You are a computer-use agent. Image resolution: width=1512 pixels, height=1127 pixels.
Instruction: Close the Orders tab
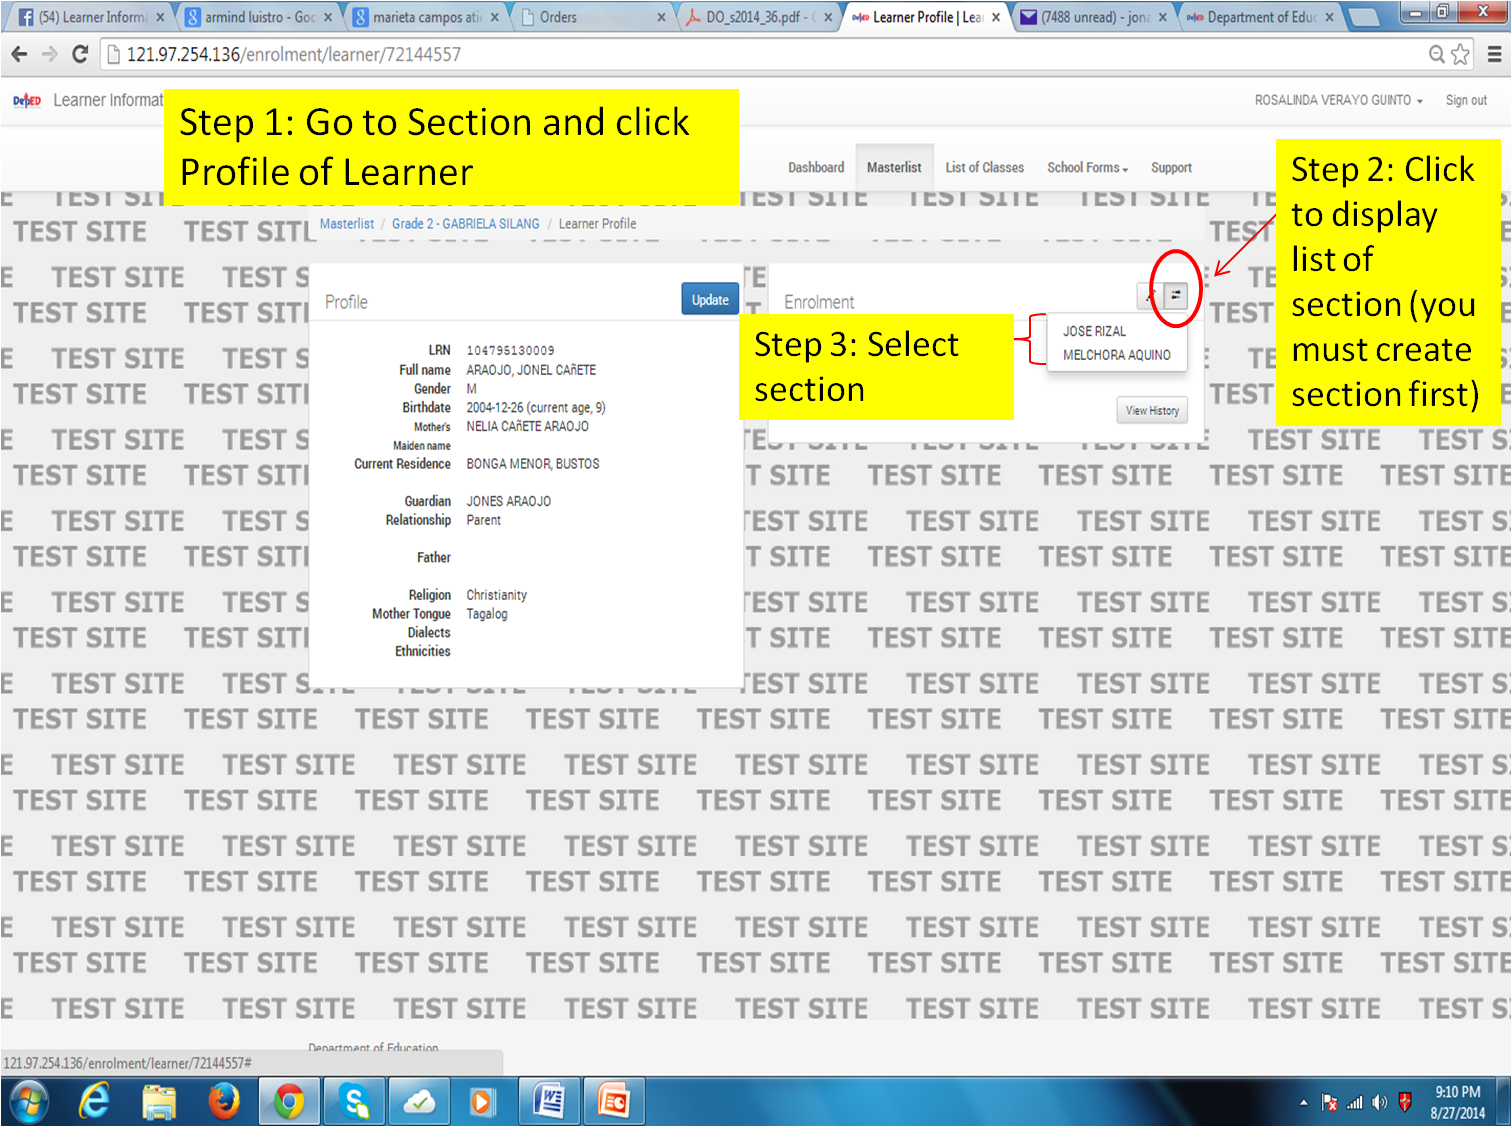[x=661, y=17]
